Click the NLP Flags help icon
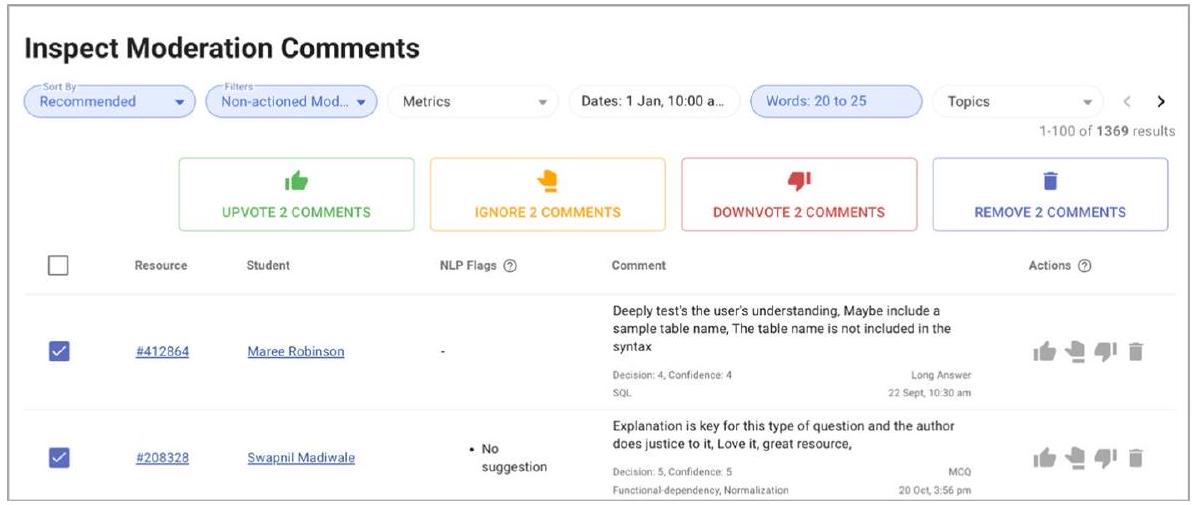The width and height of the screenshot is (1192, 505). (510, 266)
